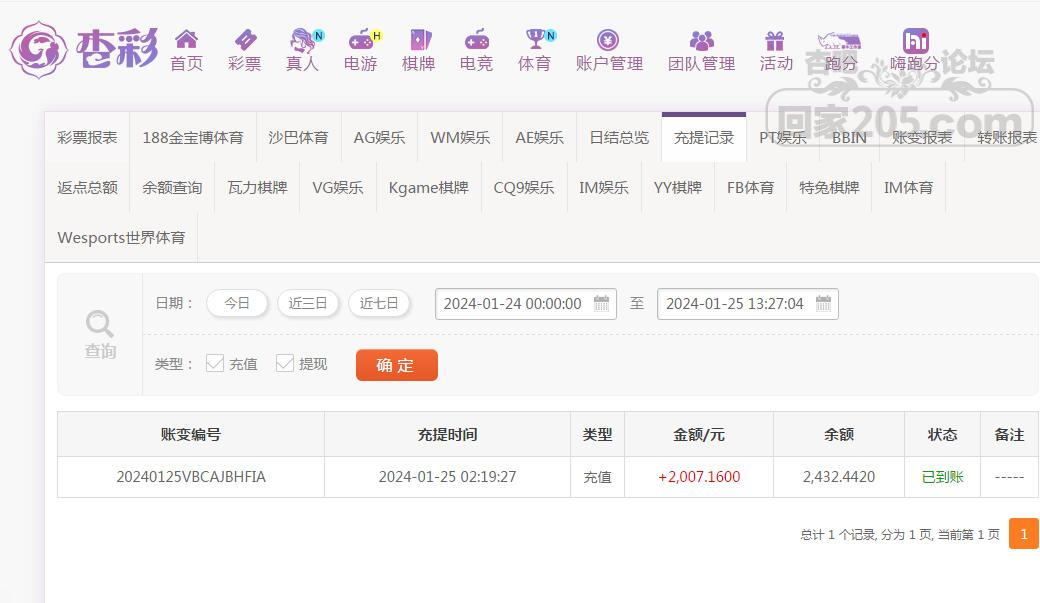The width and height of the screenshot is (1040, 603).
Task: Click the home (首页) house icon
Action: pos(186,40)
